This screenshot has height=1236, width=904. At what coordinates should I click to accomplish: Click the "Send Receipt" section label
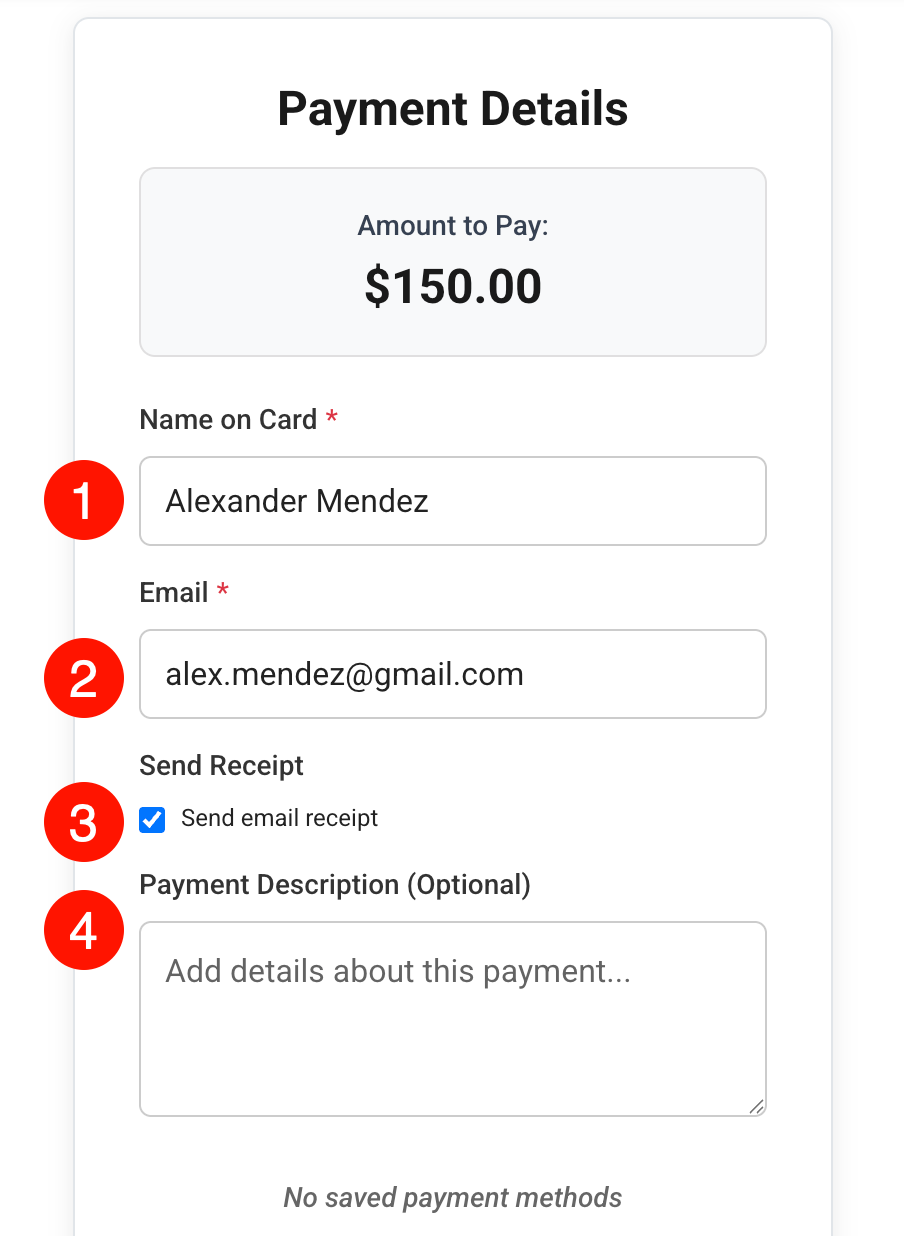(221, 766)
